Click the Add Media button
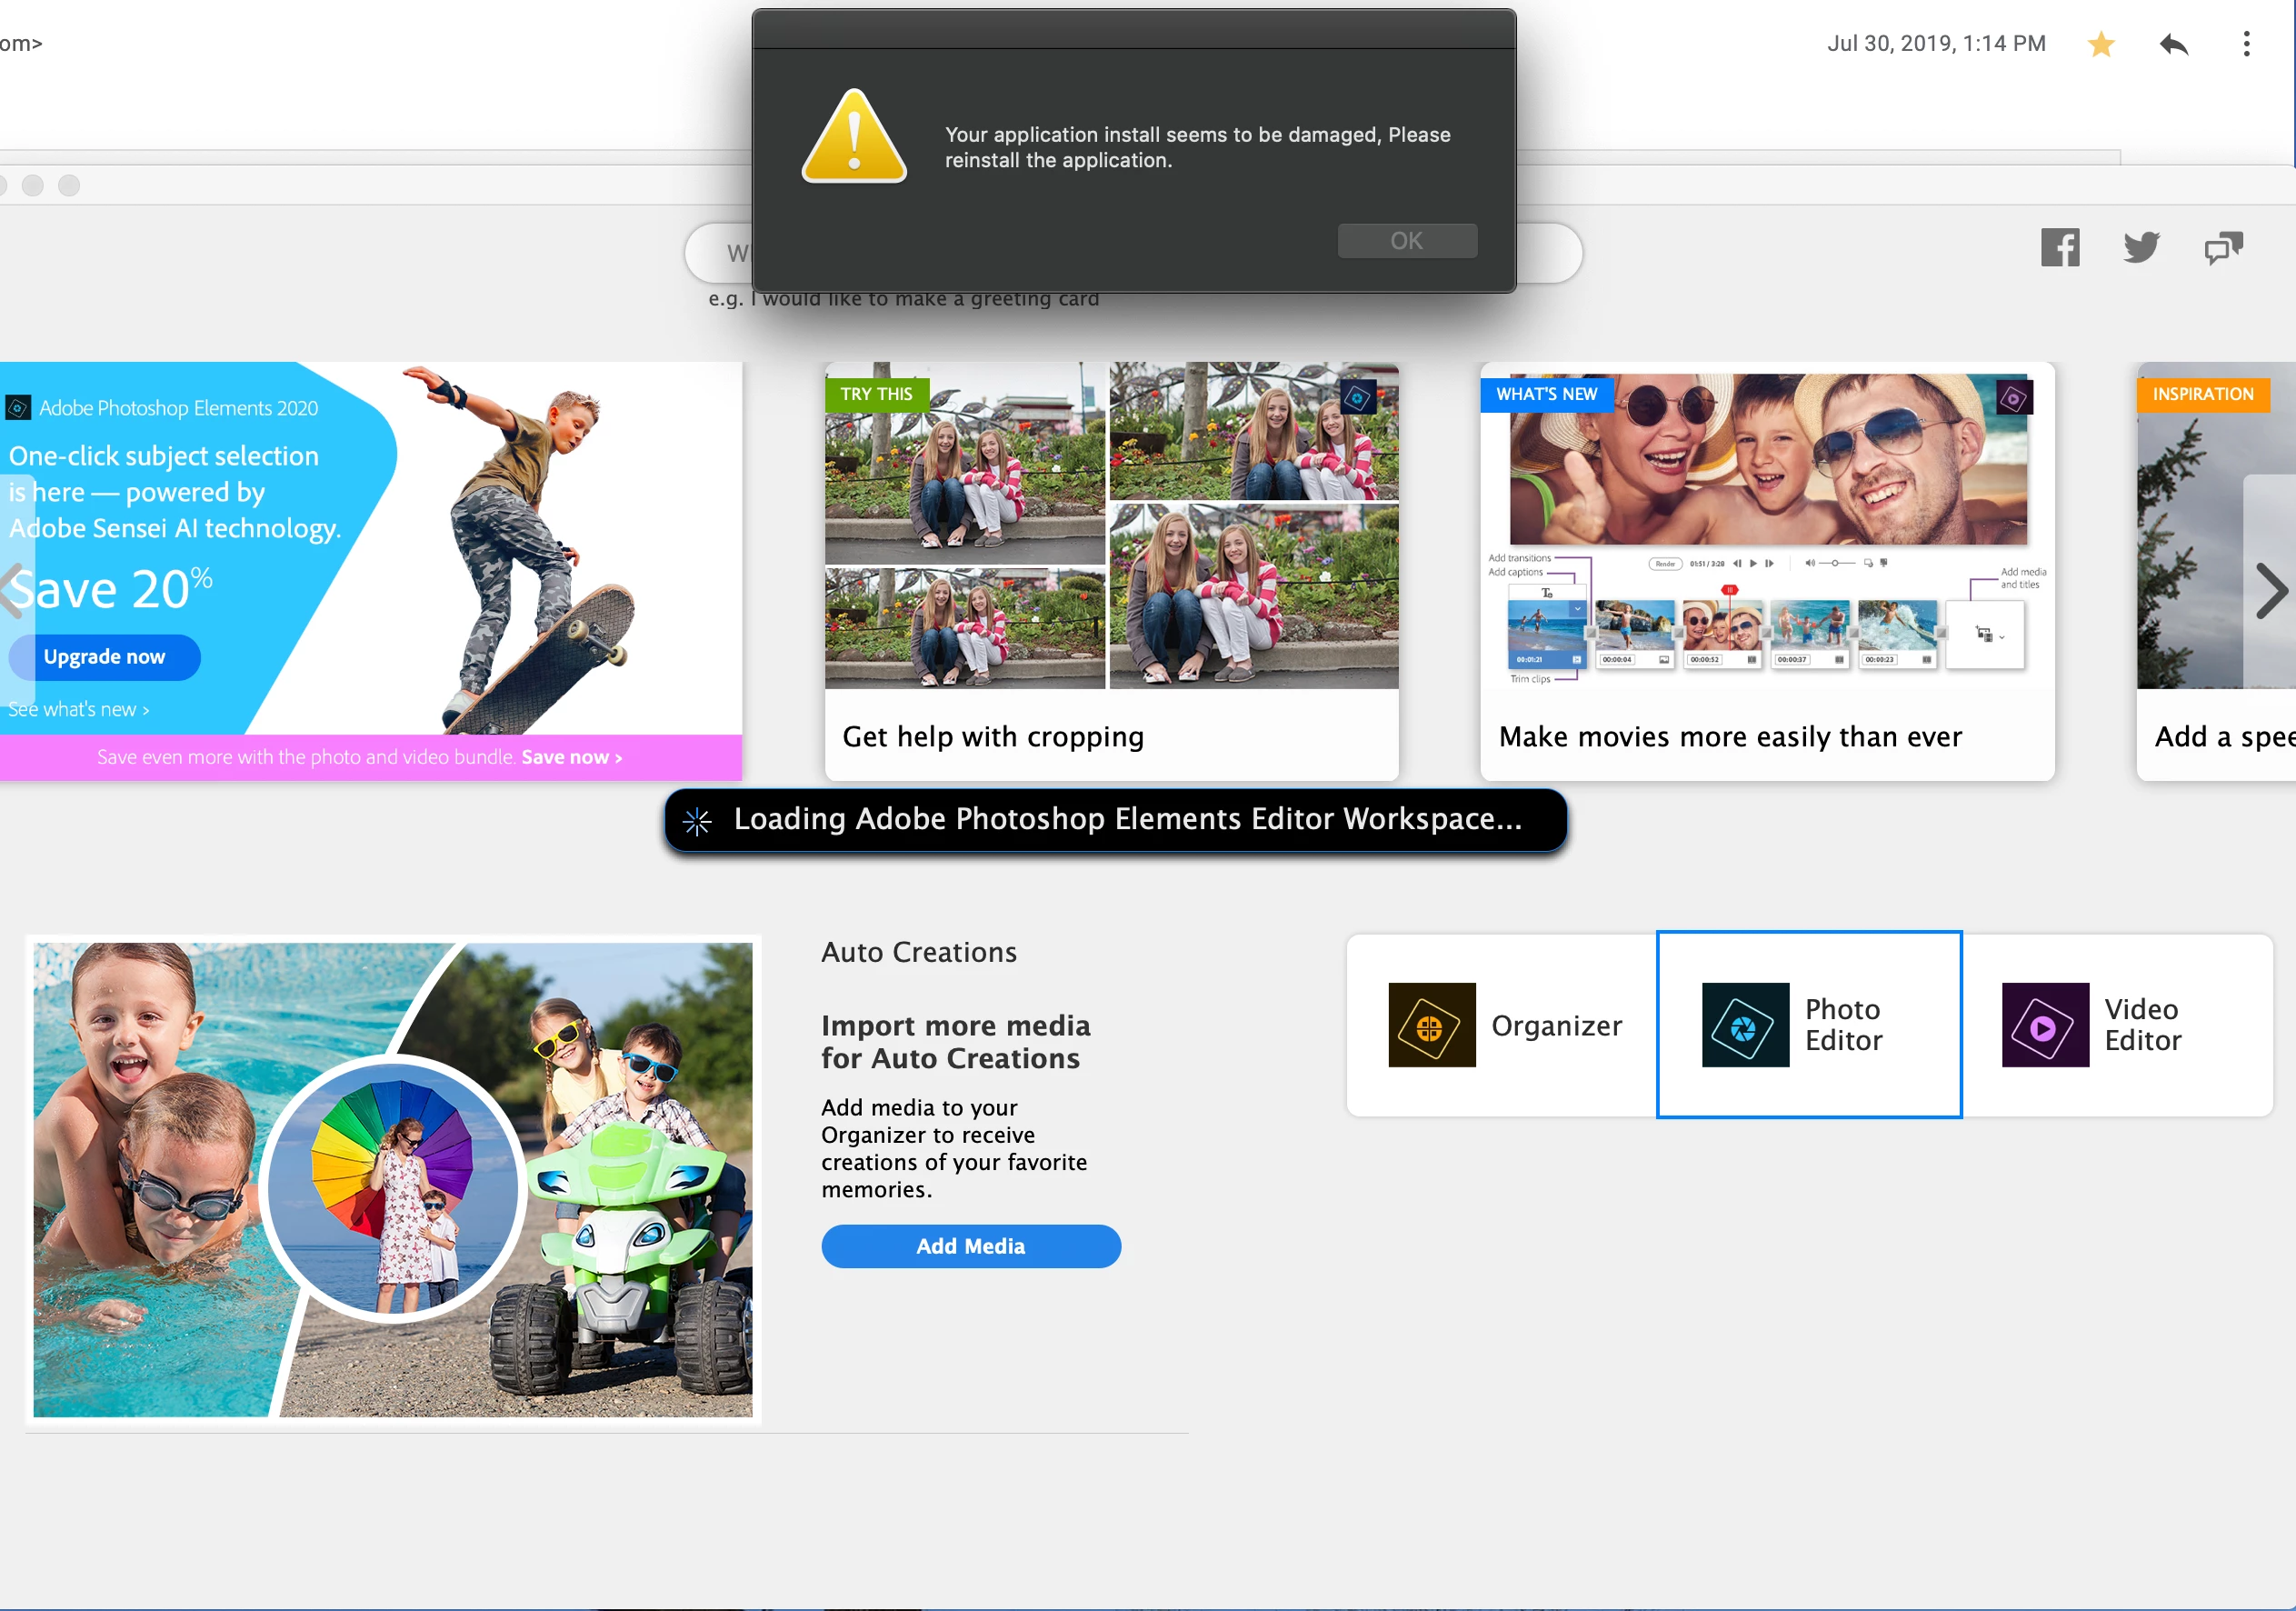 970,1246
